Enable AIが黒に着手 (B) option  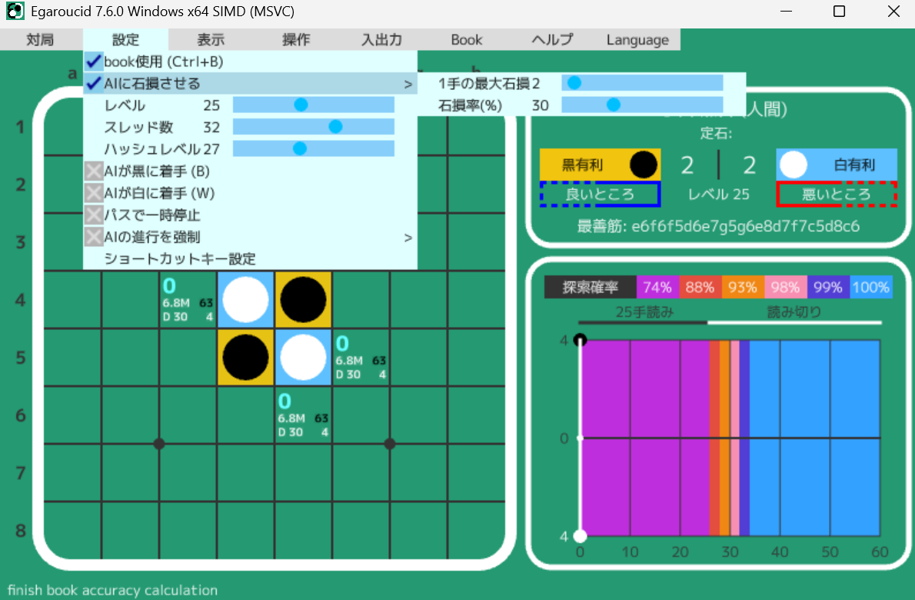94,171
